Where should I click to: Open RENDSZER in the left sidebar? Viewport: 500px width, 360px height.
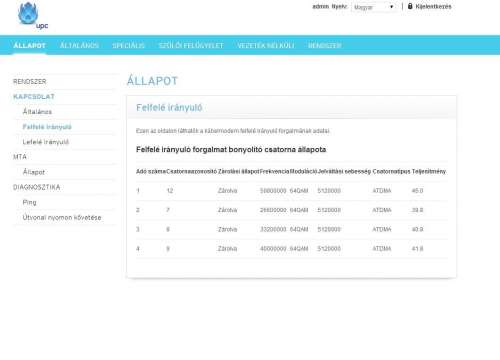click(x=30, y=81)
